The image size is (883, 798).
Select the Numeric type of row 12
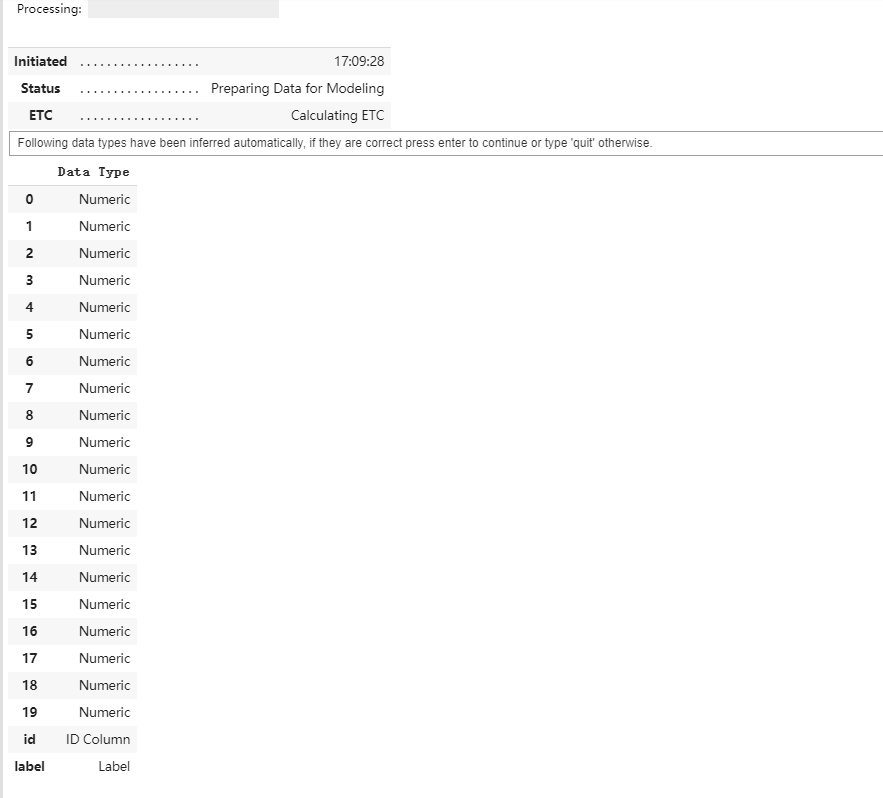coord(104,523)
